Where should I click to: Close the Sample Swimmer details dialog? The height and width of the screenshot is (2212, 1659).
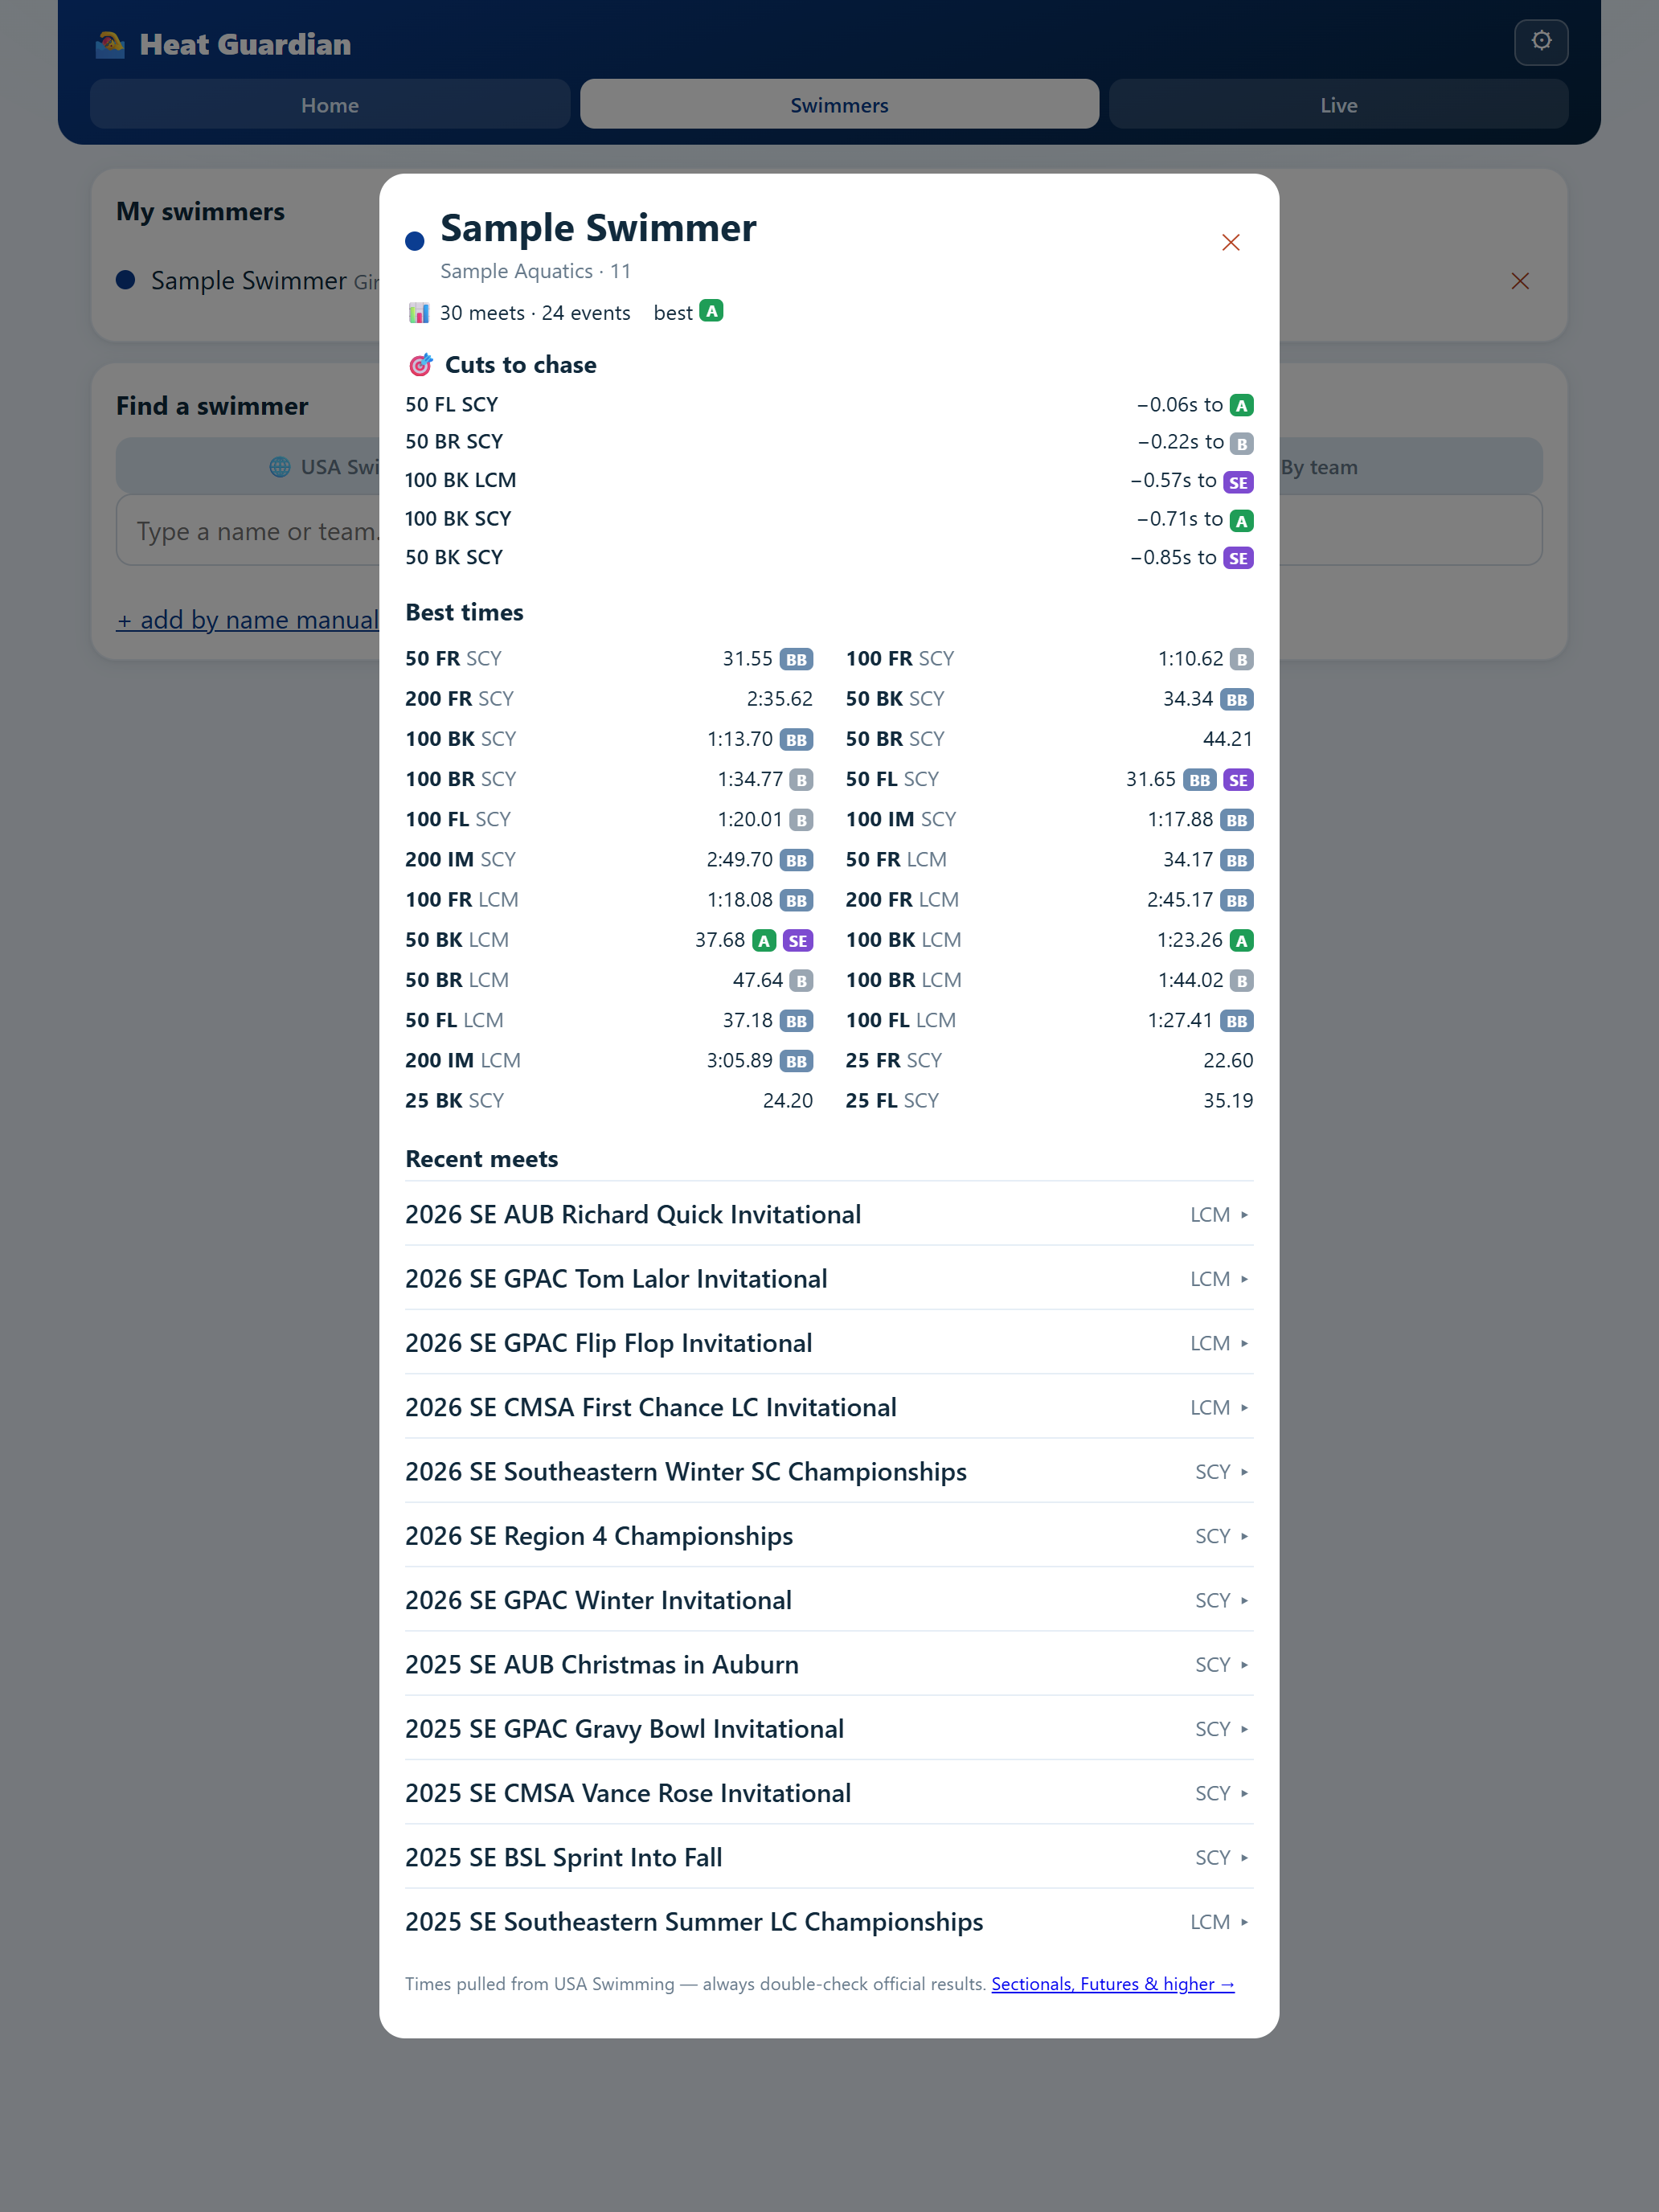(x=1231, y=243)
